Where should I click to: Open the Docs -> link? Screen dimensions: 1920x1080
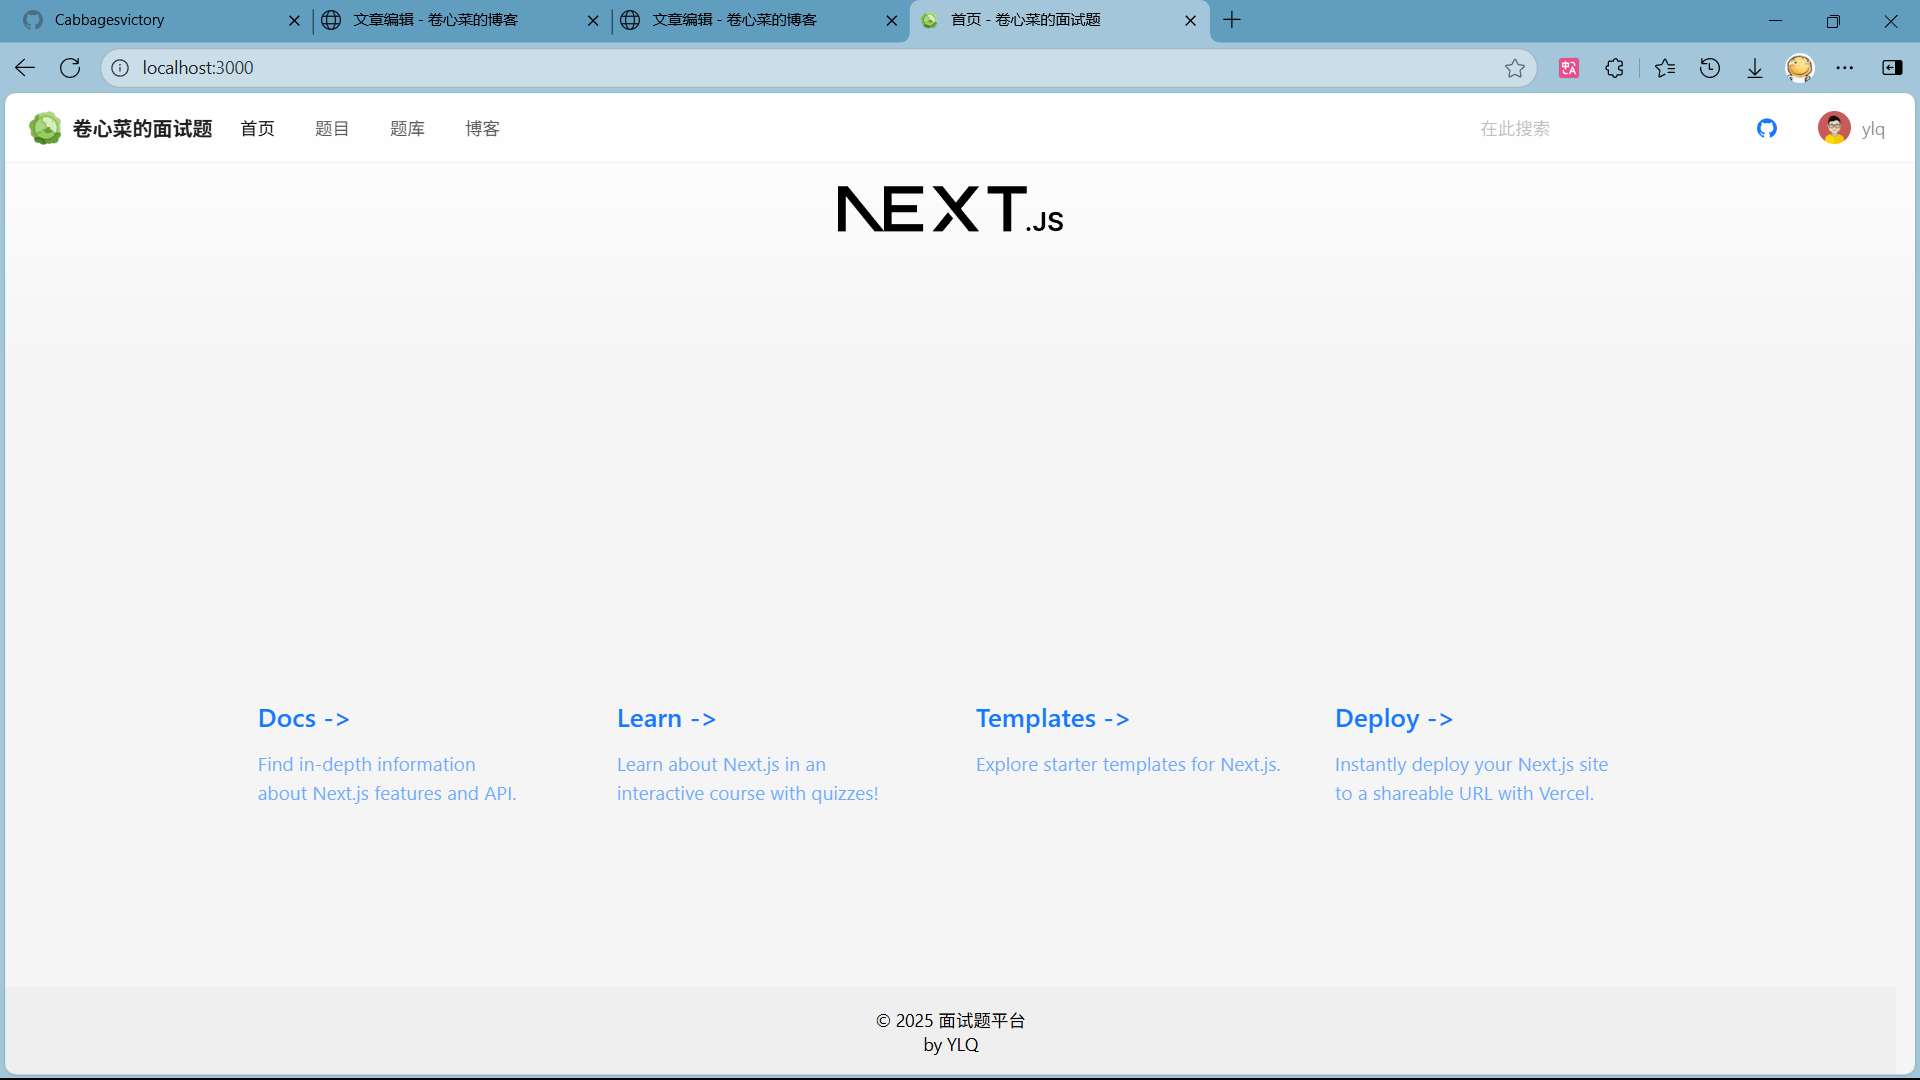tap(304, 718)
